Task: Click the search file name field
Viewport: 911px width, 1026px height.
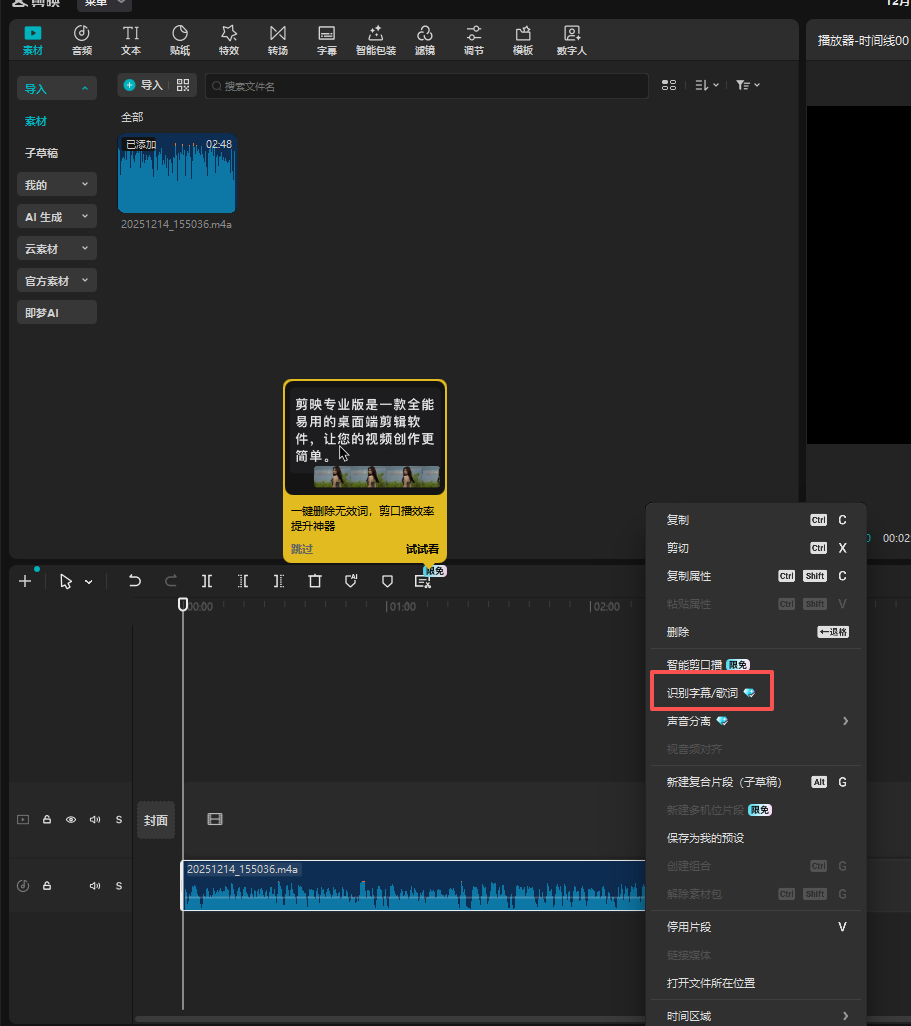Action: click(x=427, y=86)
